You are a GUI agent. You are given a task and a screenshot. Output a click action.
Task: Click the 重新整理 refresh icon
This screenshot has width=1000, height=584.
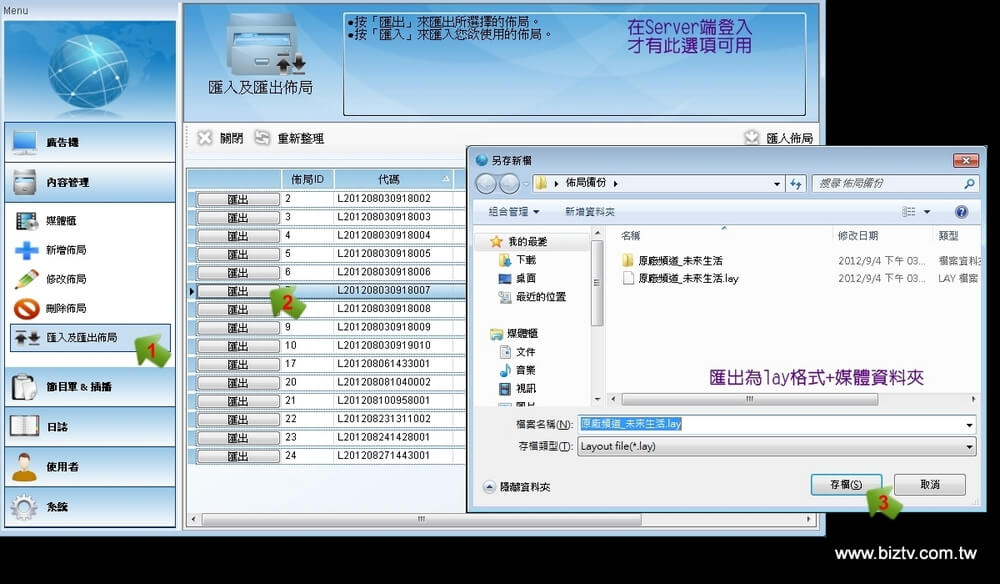pos(262,138)
